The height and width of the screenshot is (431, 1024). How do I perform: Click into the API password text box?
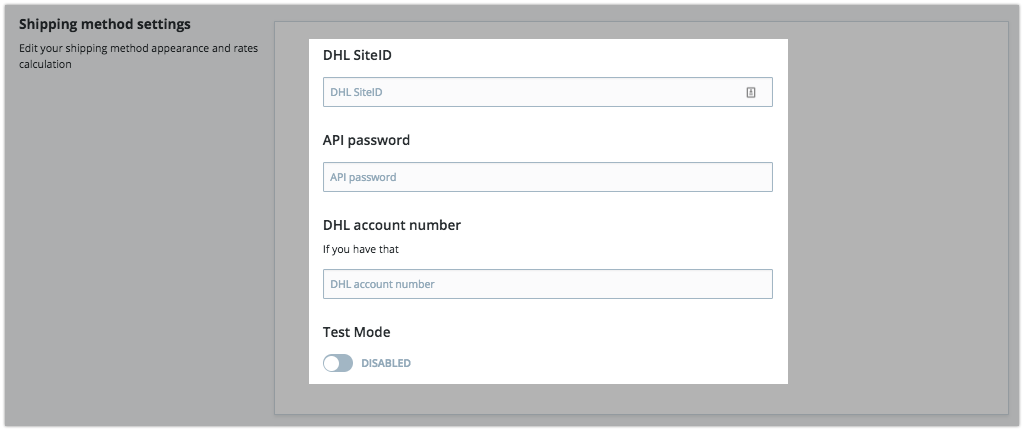pos(547,177)
